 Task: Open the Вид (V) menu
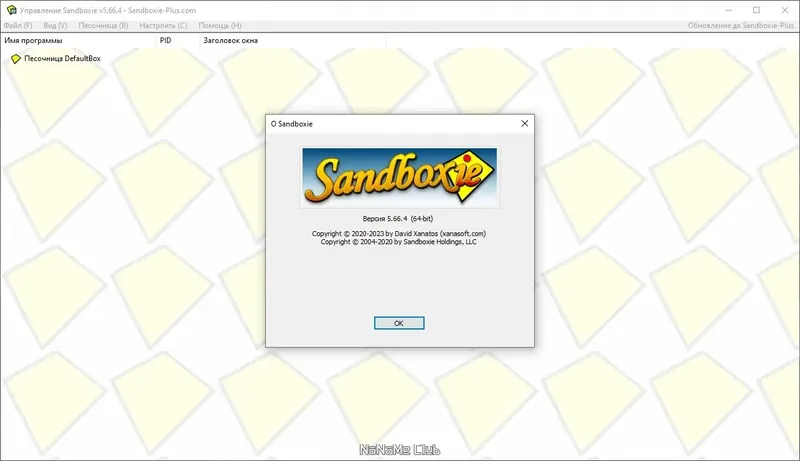click(x=55, y=25)
